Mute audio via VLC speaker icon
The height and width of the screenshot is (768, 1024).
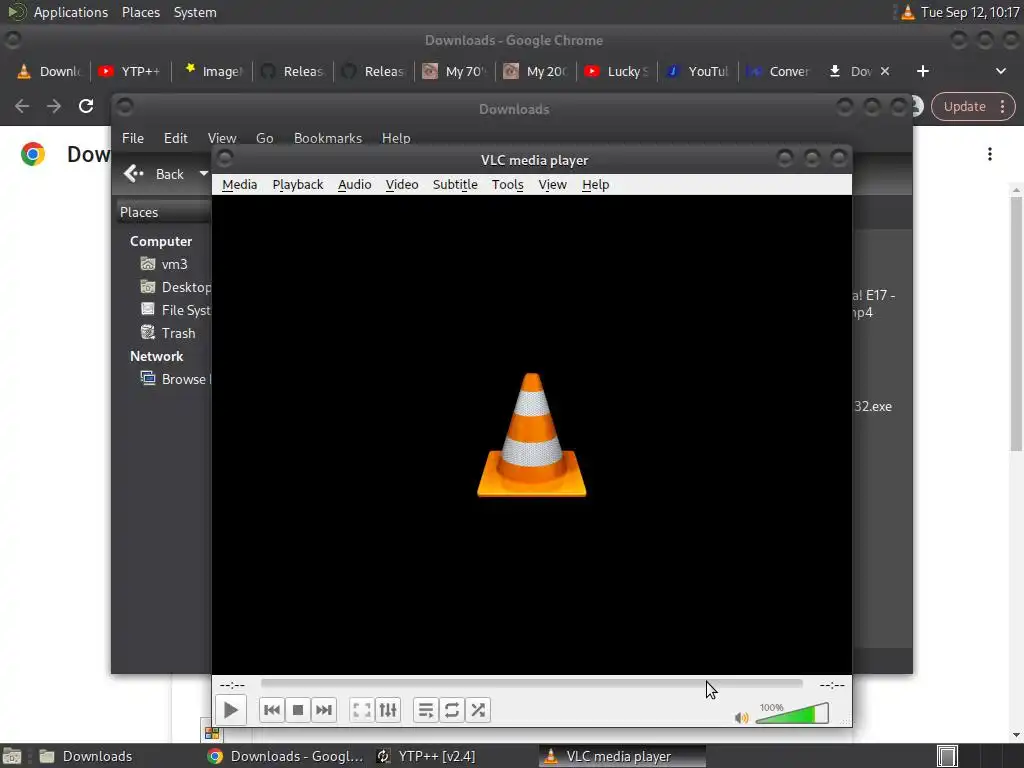point(741,718)
